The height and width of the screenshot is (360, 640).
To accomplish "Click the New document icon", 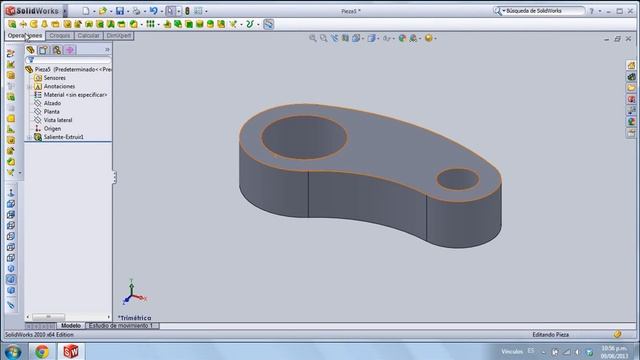I will 86,11.
